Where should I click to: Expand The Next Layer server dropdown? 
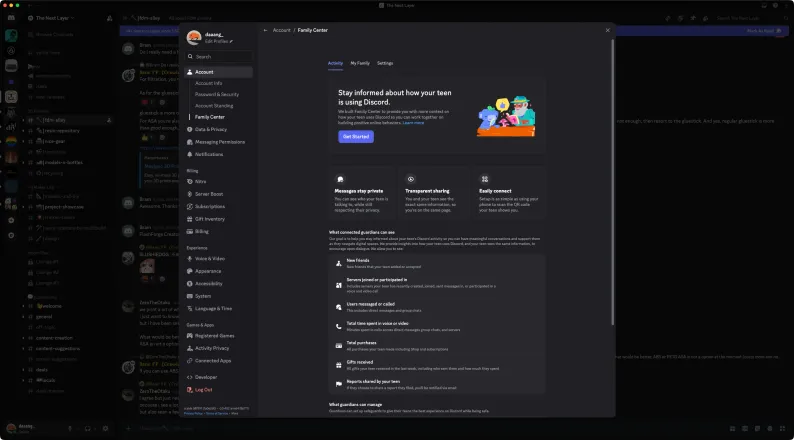(55, 18)
